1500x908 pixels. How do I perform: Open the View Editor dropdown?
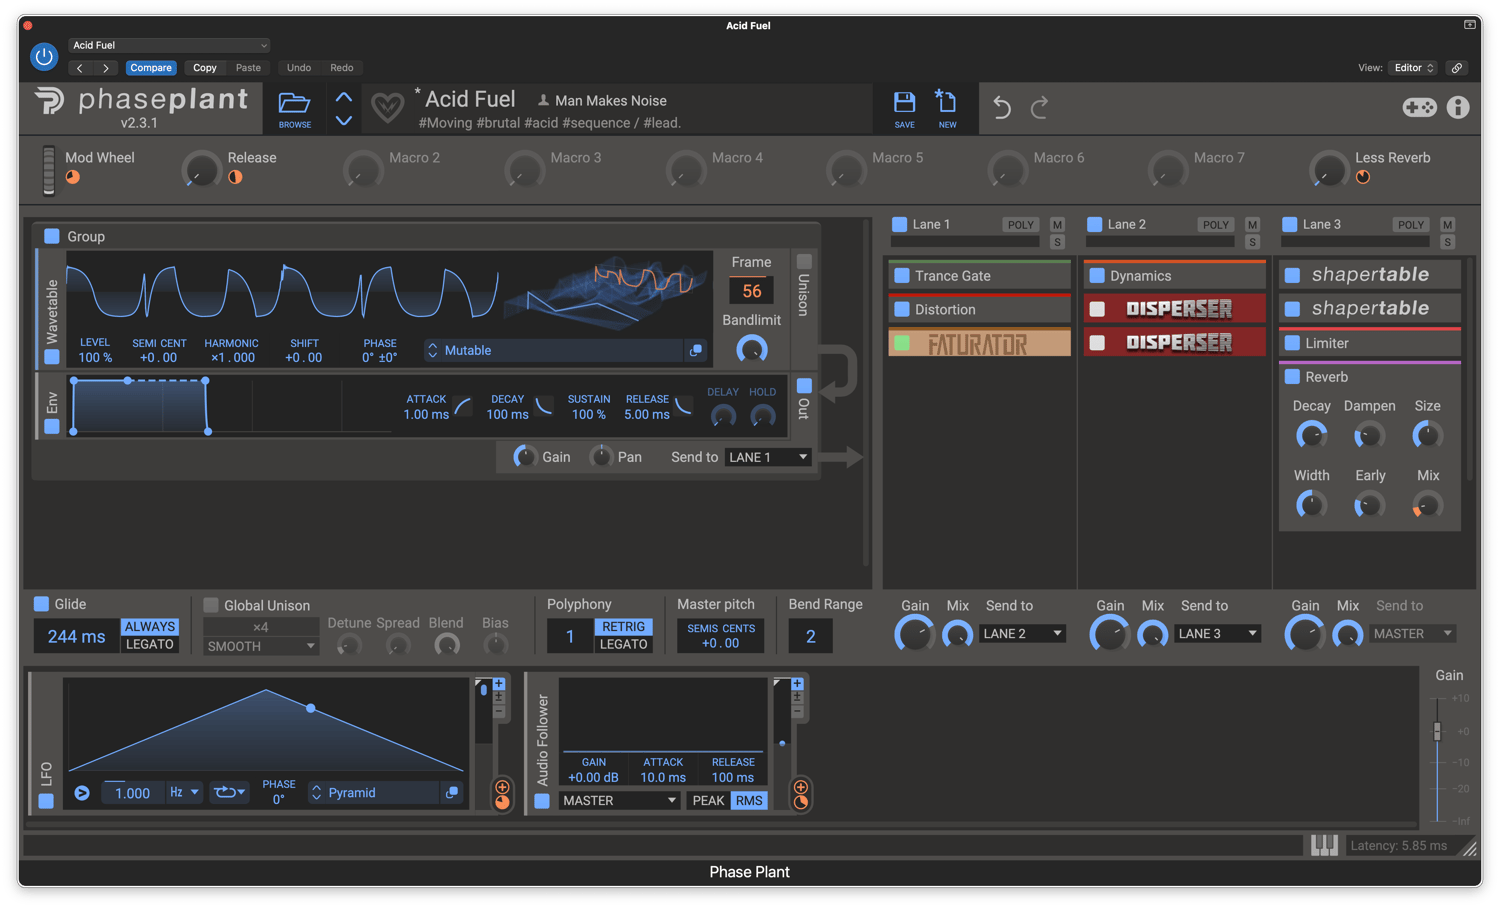[x=1413, y=68]
